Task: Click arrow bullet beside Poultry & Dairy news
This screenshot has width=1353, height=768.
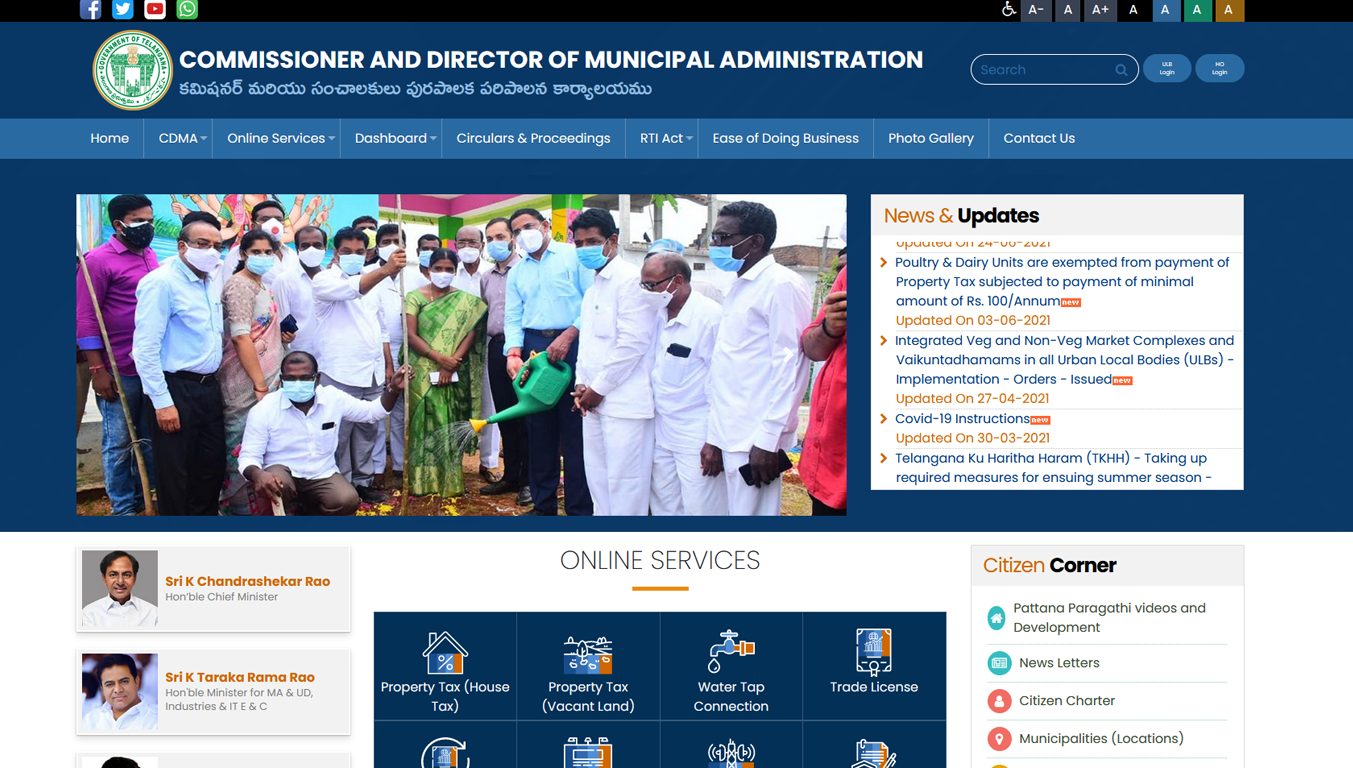Action: pos(883,263)
